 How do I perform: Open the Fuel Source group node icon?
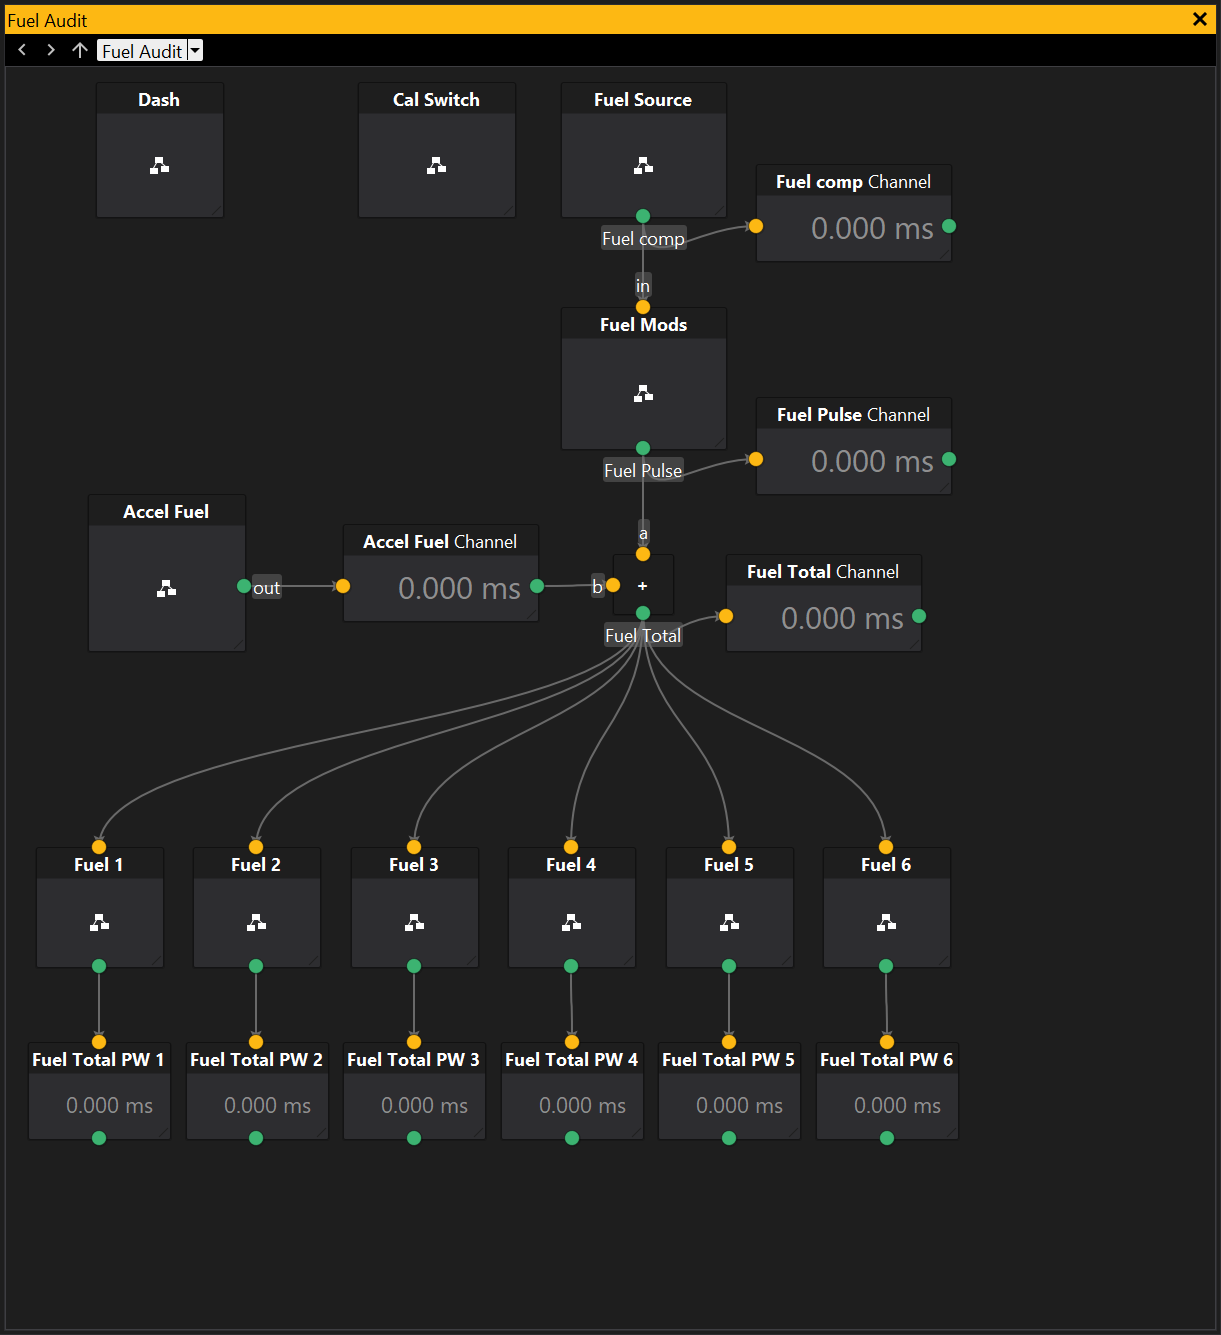(643, 166)
